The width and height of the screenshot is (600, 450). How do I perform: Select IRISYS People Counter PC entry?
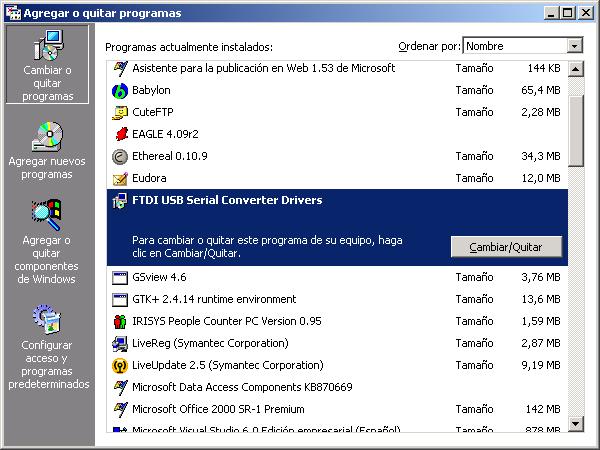coord(226,321)
